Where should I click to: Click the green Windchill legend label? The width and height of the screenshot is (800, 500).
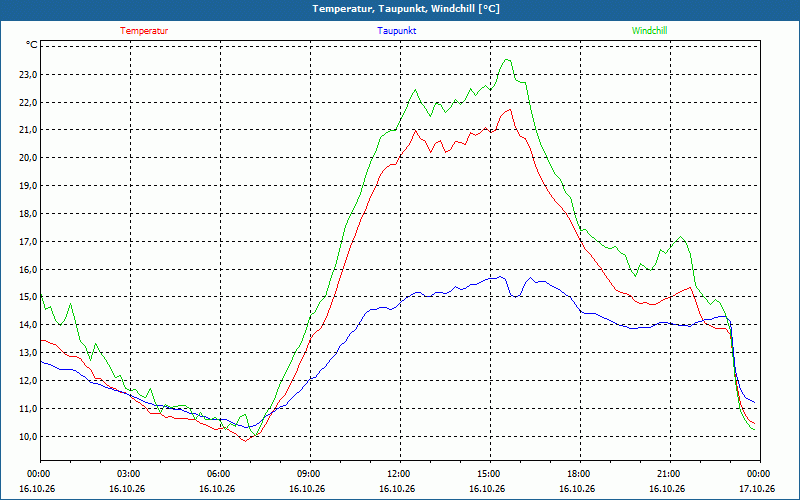pyautogui.click(x=649, y=31)
